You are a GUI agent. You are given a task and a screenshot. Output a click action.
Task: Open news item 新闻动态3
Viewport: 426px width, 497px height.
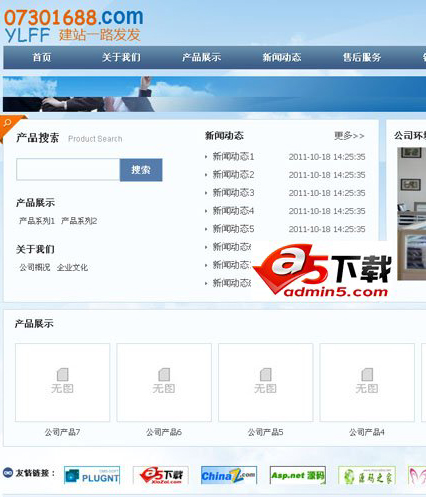(x=233, y=193)
